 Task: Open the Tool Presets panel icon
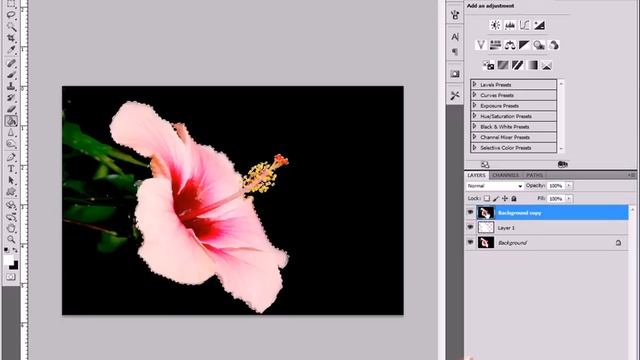(455, 96)
